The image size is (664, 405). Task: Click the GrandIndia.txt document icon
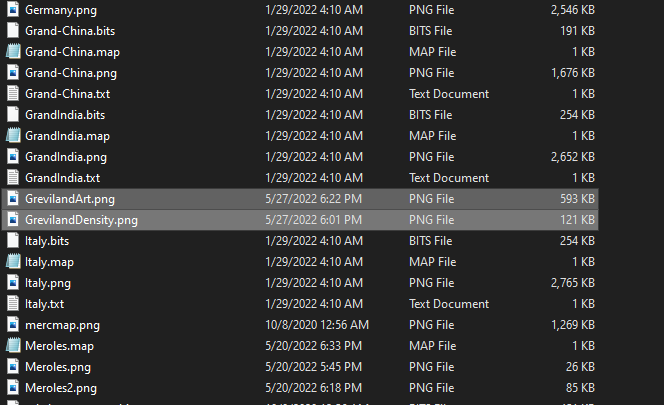(x=13, y=177)
